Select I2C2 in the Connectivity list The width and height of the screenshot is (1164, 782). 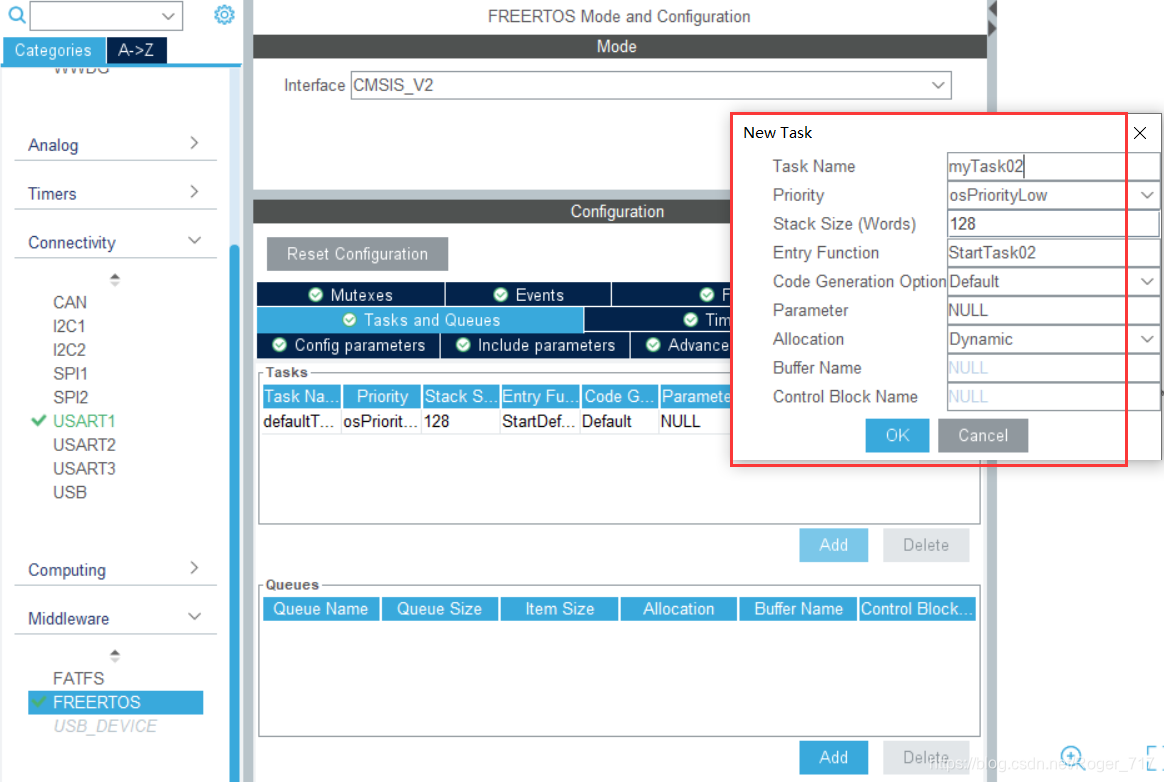pyautogui.click(x=69, y=350)
